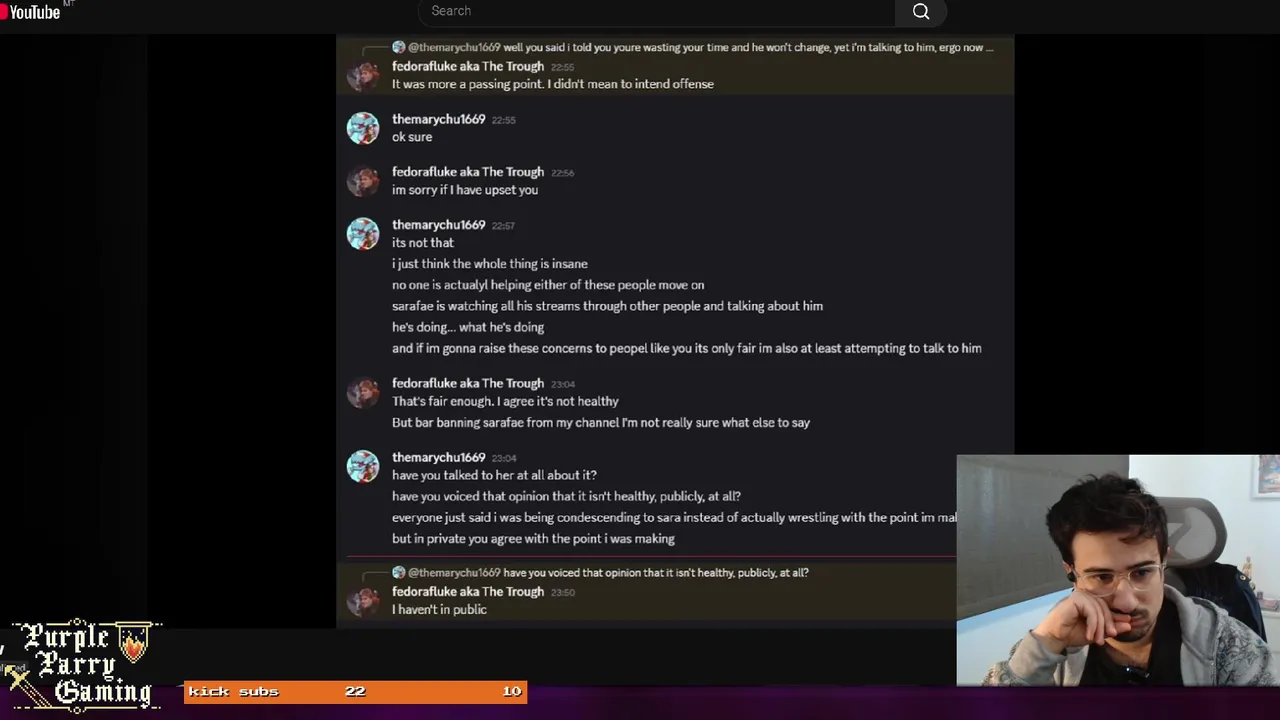This screenshot has width=1280, height=720.
Task: Click the orange kick subs progress bar
Action: click(355, 691)
